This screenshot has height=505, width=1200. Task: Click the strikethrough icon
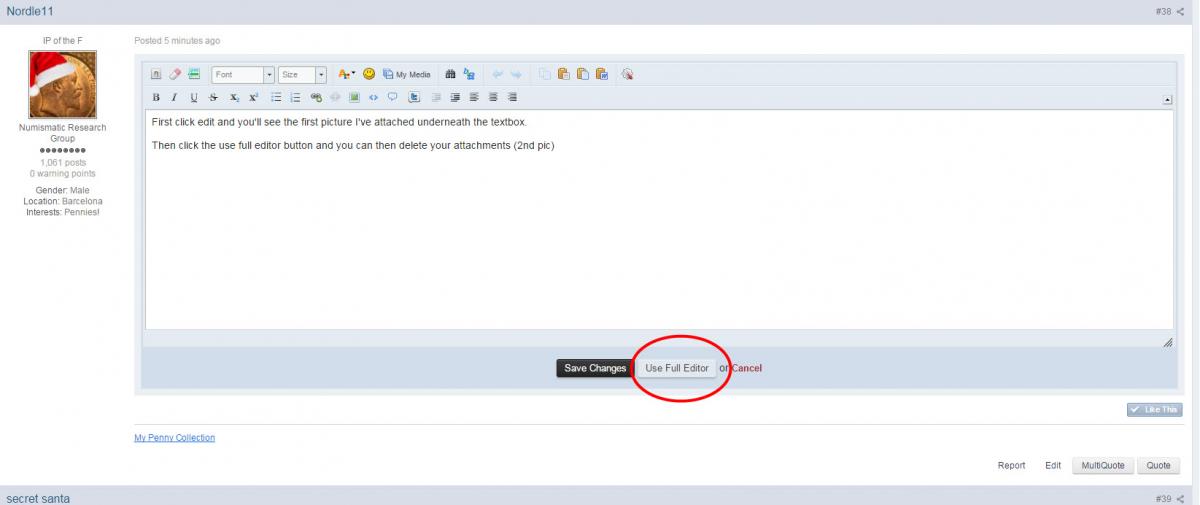[213, 97]
